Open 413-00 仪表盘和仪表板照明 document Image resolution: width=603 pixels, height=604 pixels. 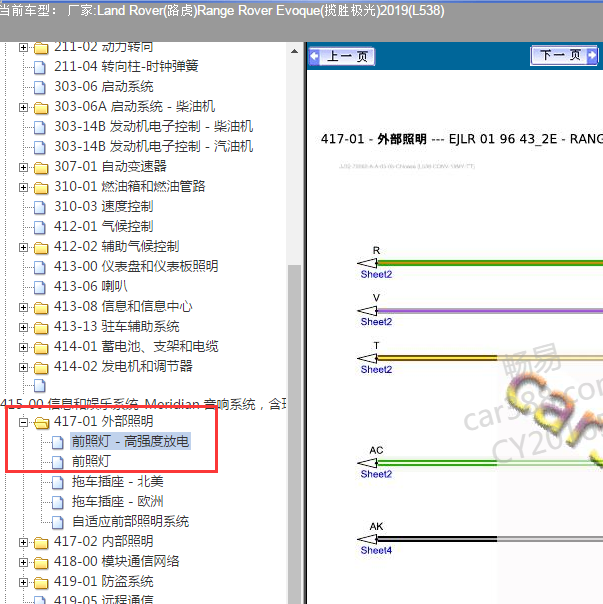pyautogui.click(x=136, y=266)
